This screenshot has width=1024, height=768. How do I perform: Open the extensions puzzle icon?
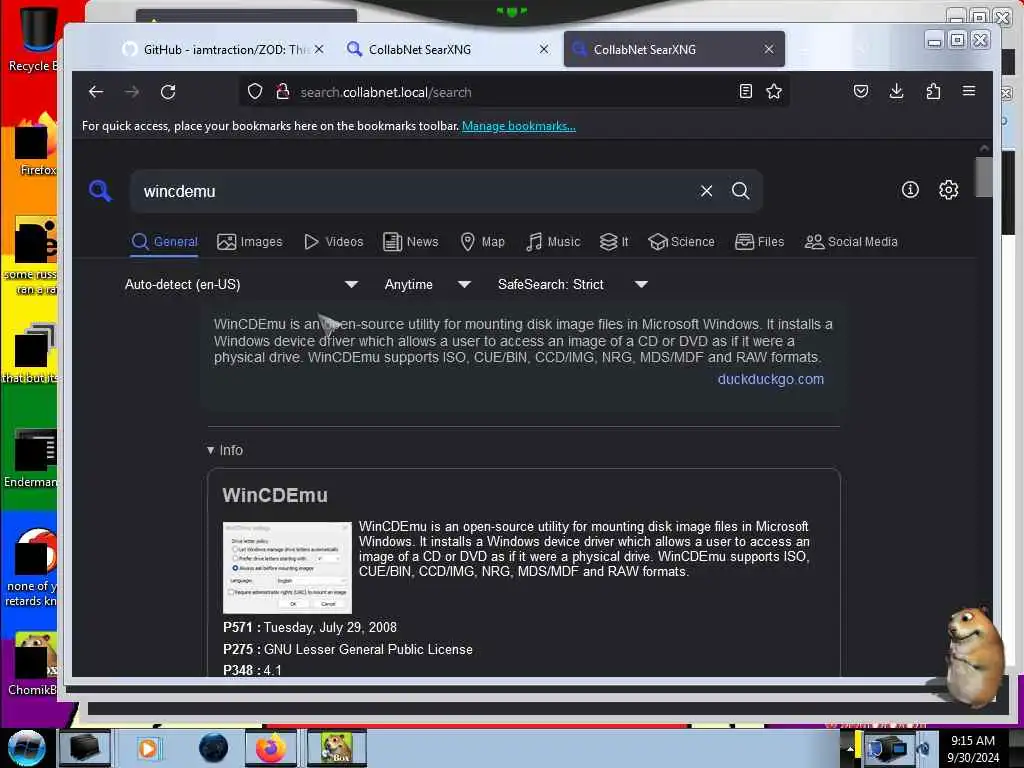click(933, 91)
